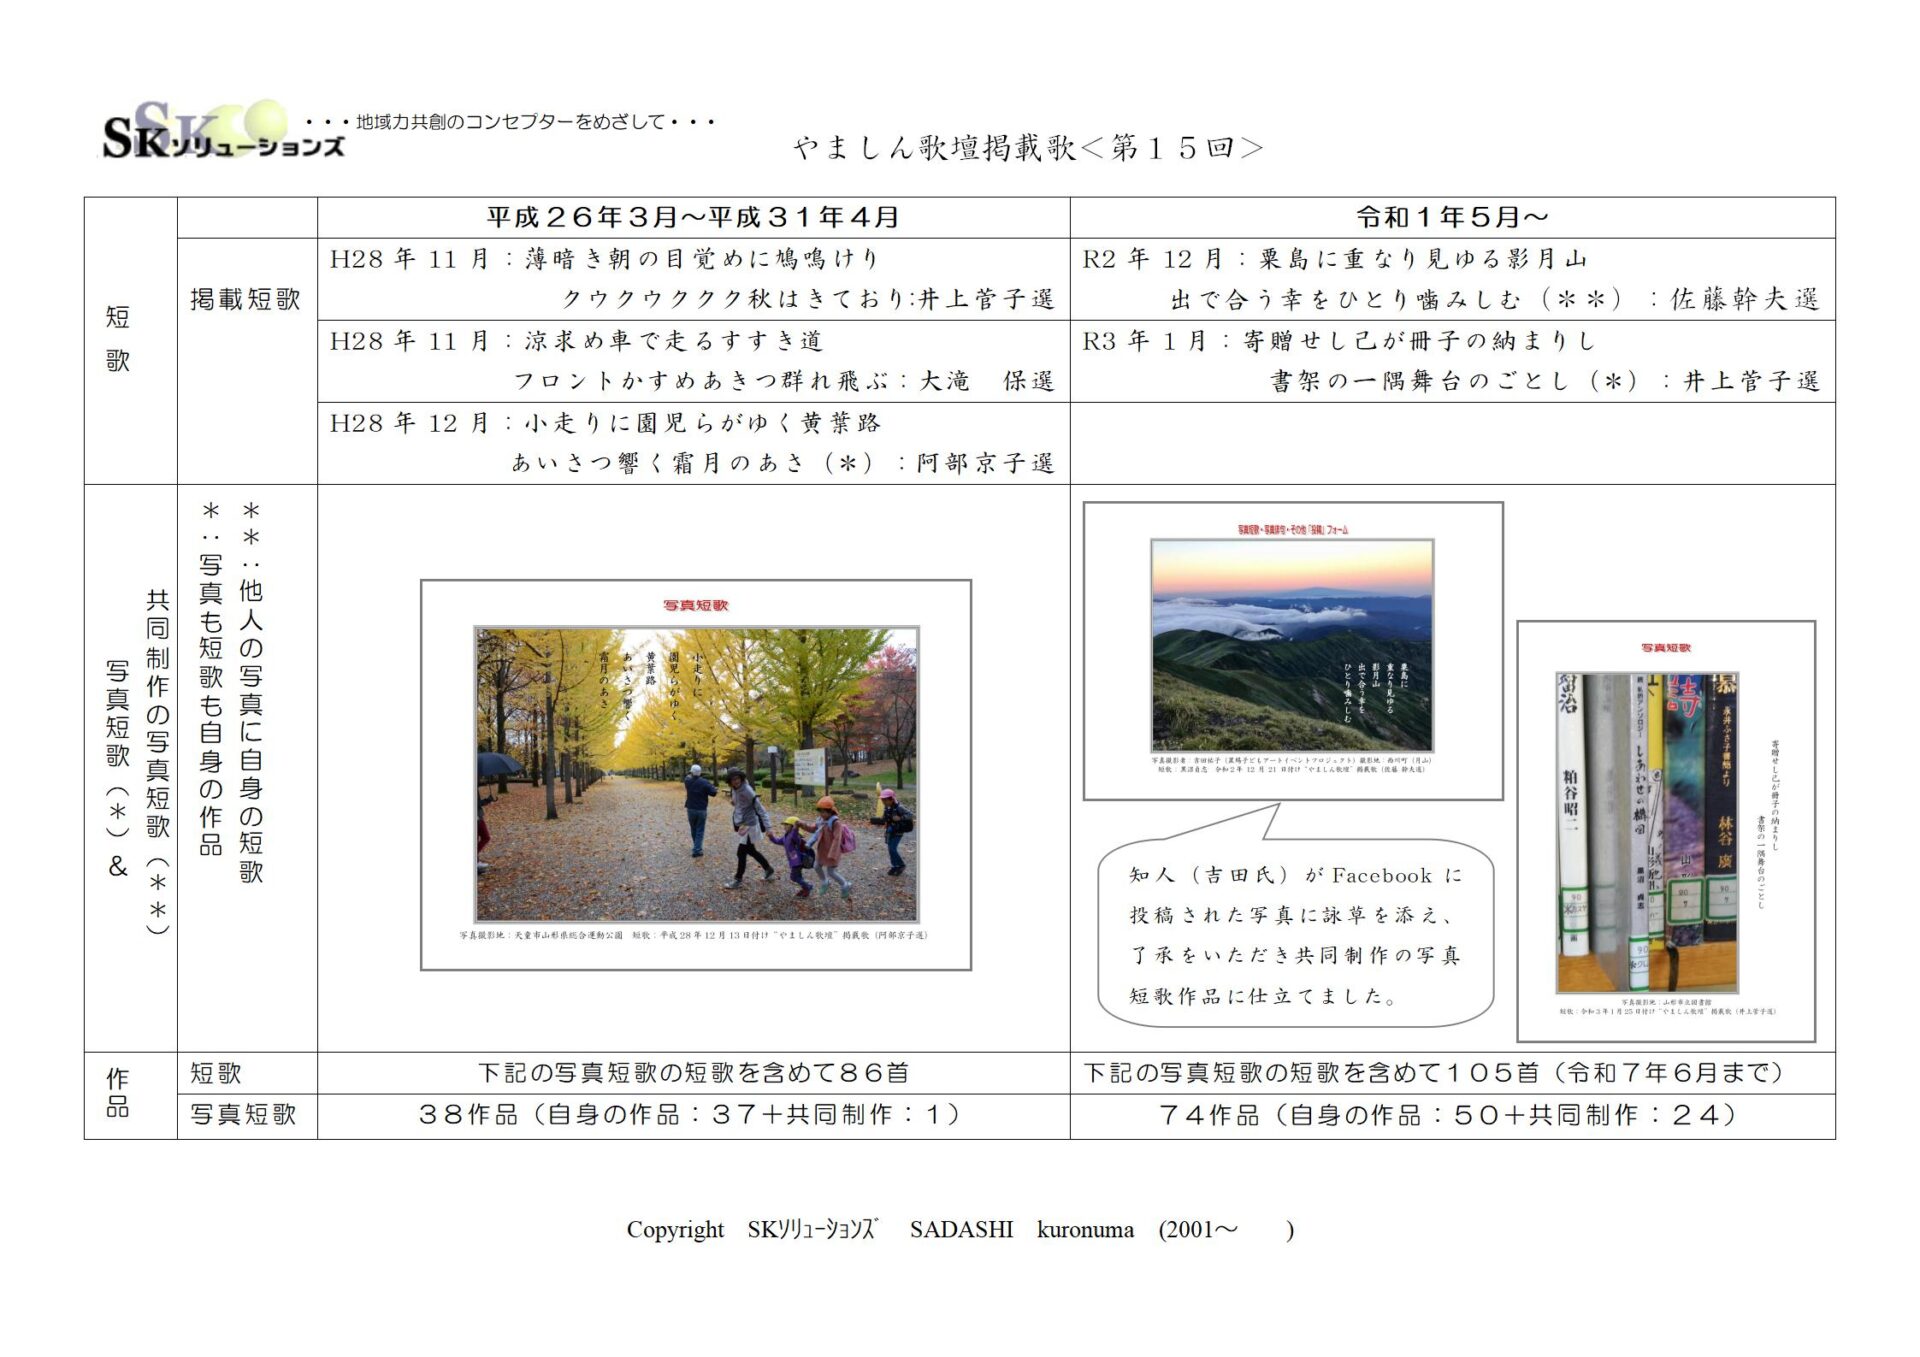Select the line ending 佐藤幹夫選
This screenshot has height=1357, width=1920.
coord(1495,299)
